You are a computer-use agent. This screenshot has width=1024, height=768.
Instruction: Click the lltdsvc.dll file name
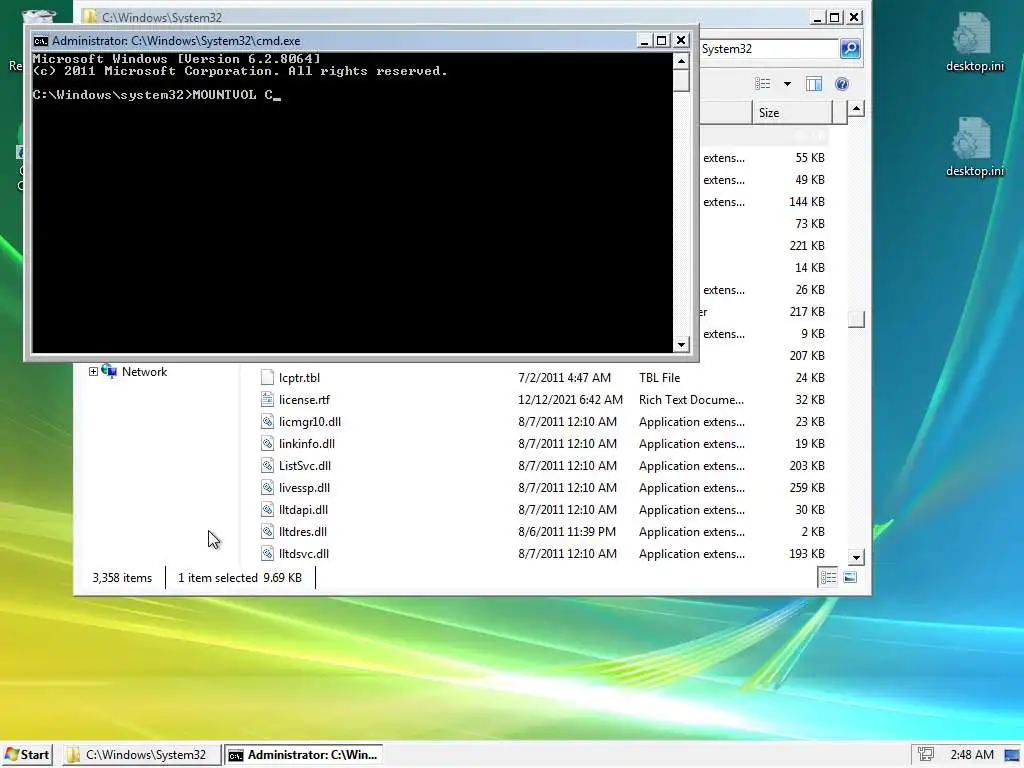click(304, 554)
